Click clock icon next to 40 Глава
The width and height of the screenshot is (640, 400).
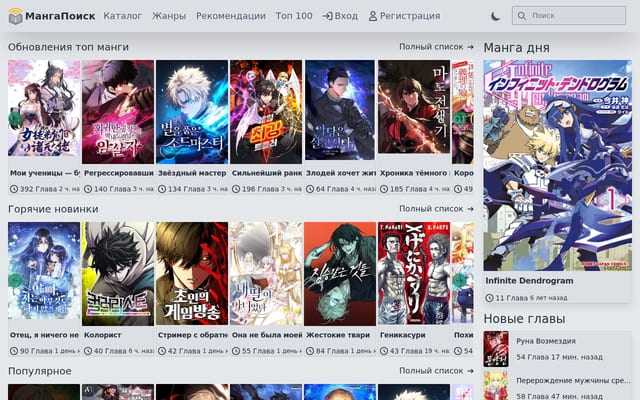pyautogui.click(x=88, y=351)
